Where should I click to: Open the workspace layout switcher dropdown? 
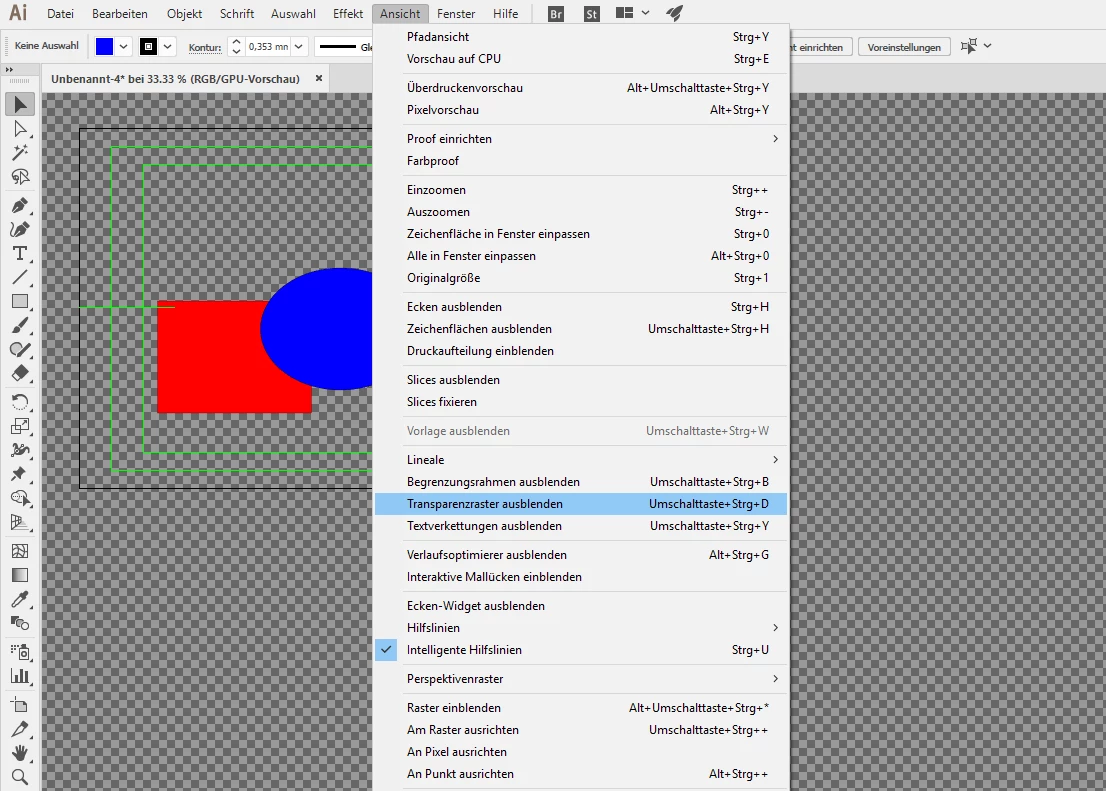pyautogui.click(x=645, y=13)
